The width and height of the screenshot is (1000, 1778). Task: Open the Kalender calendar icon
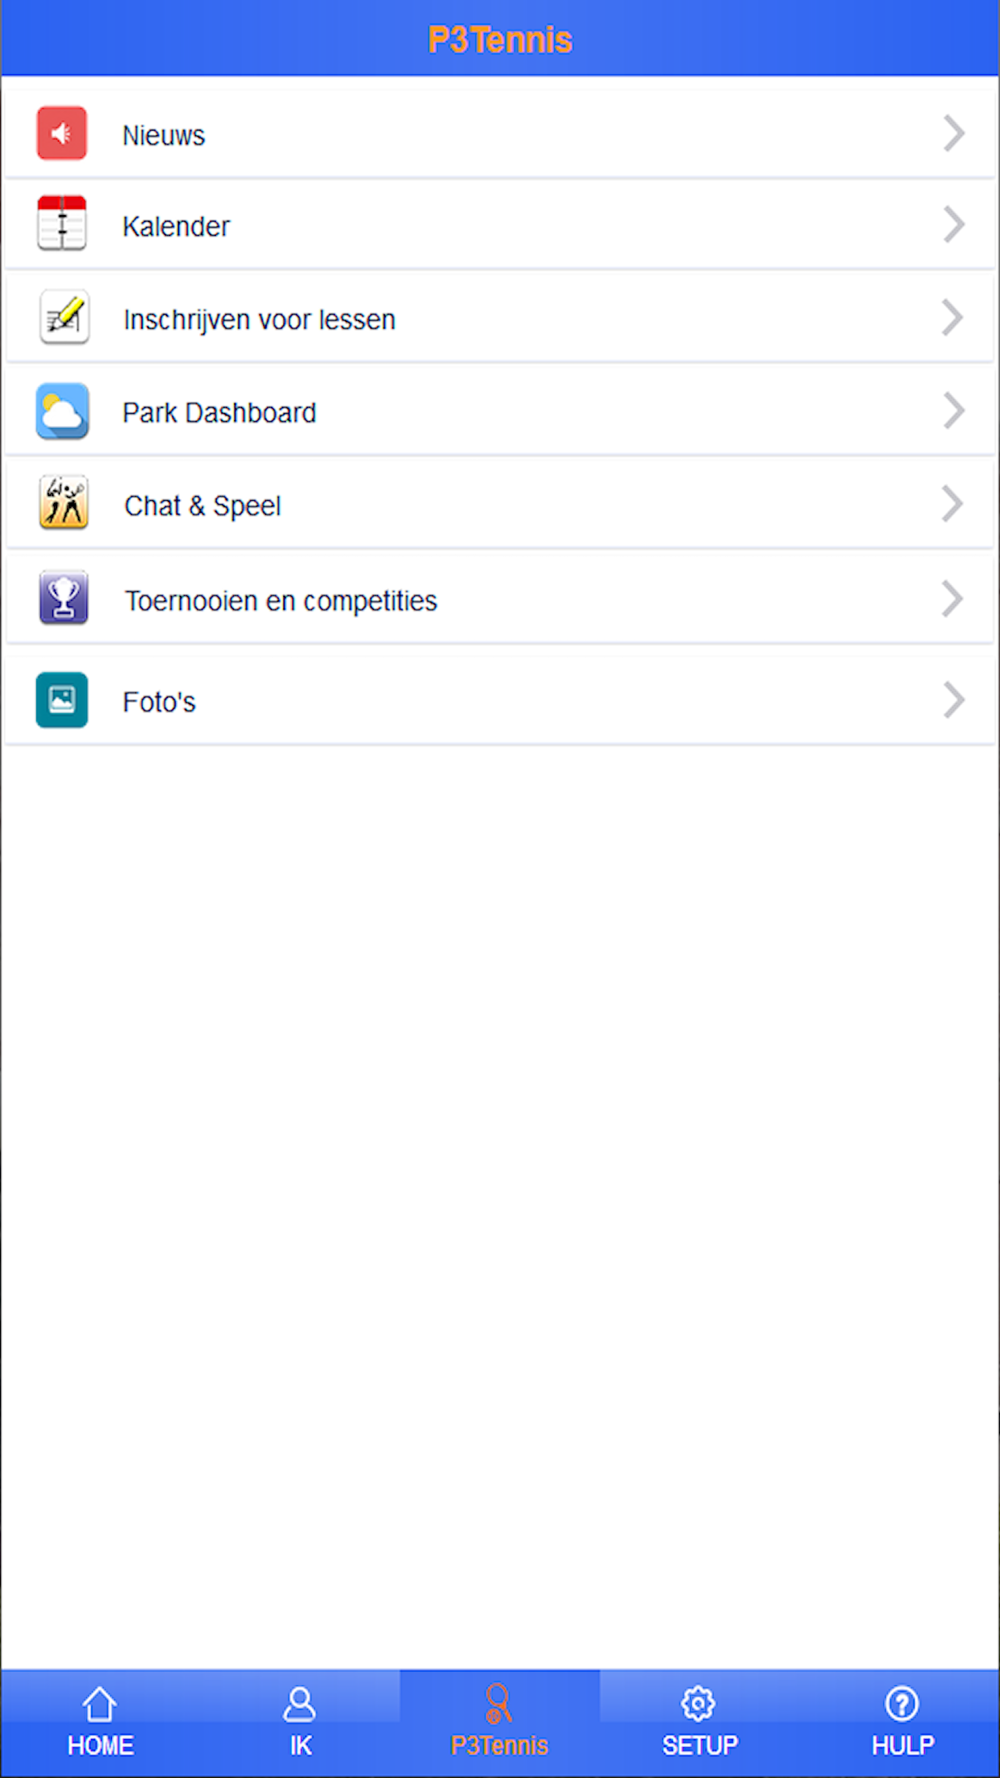coord(62,223)
